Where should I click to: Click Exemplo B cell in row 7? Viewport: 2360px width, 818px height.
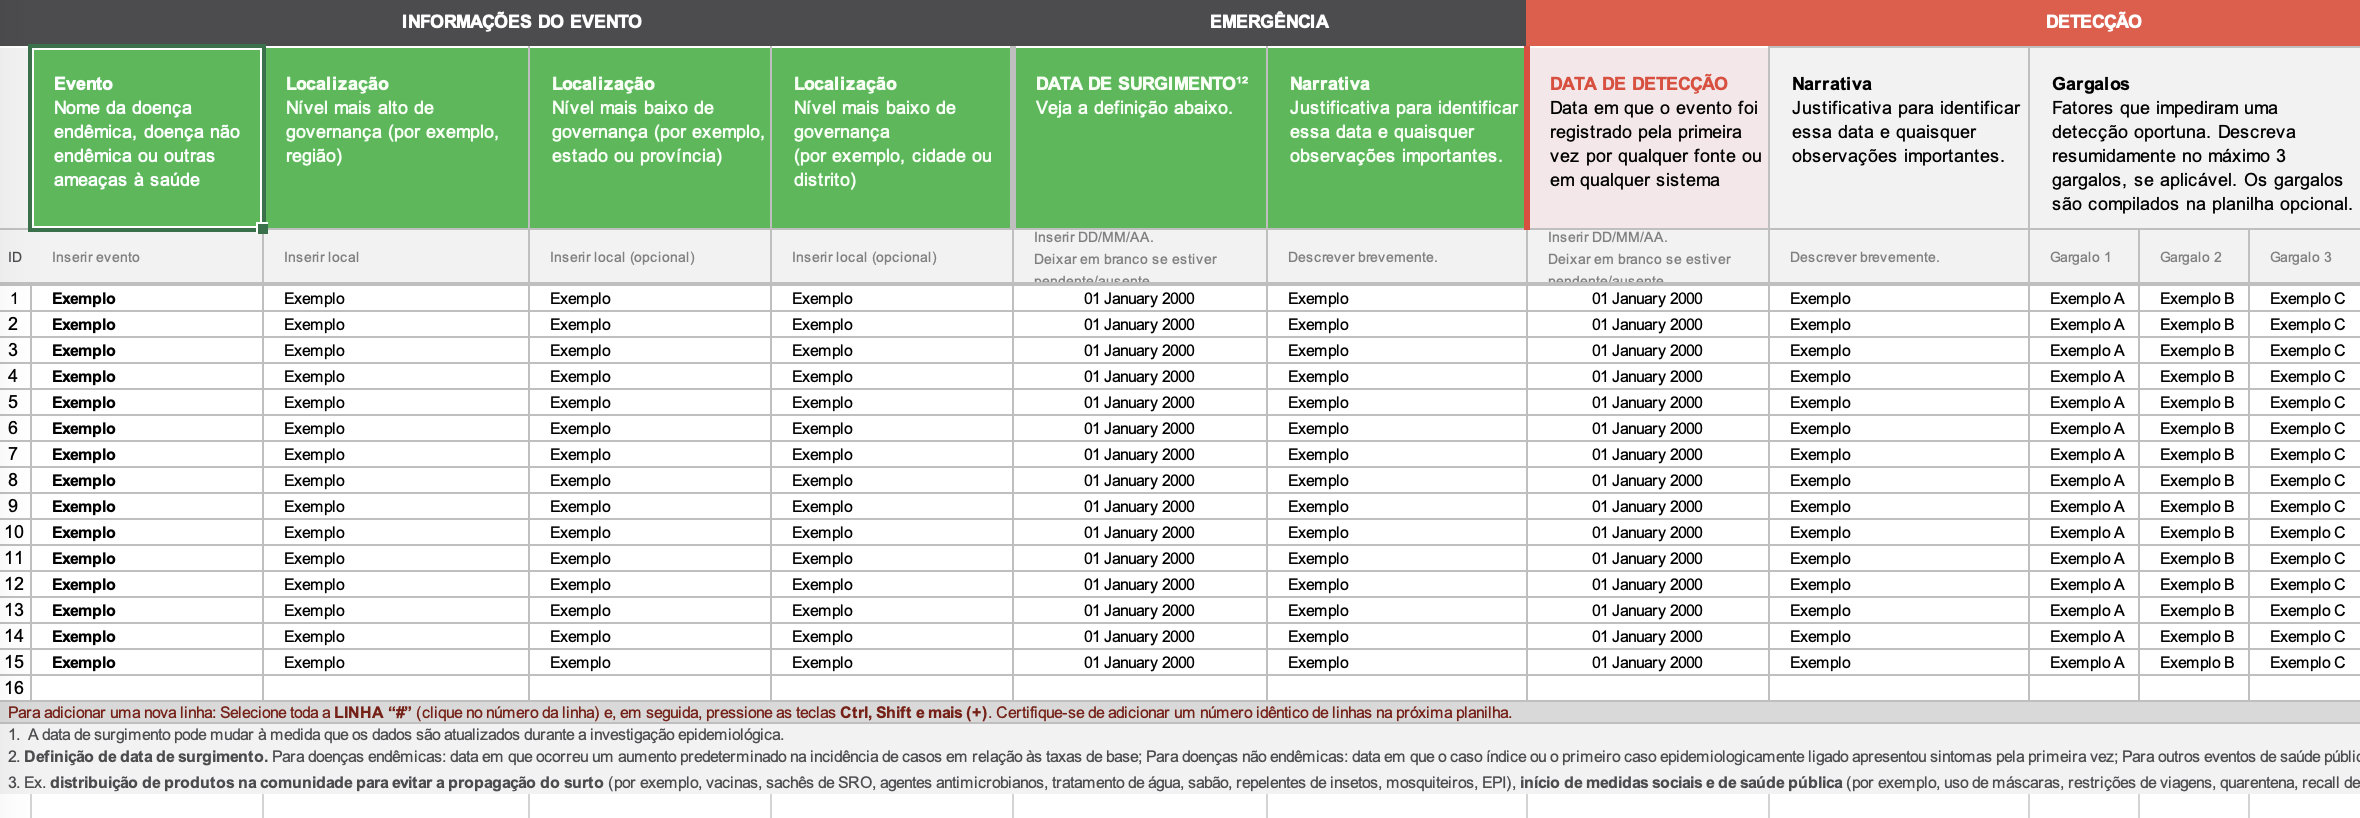click(2195, 454)
